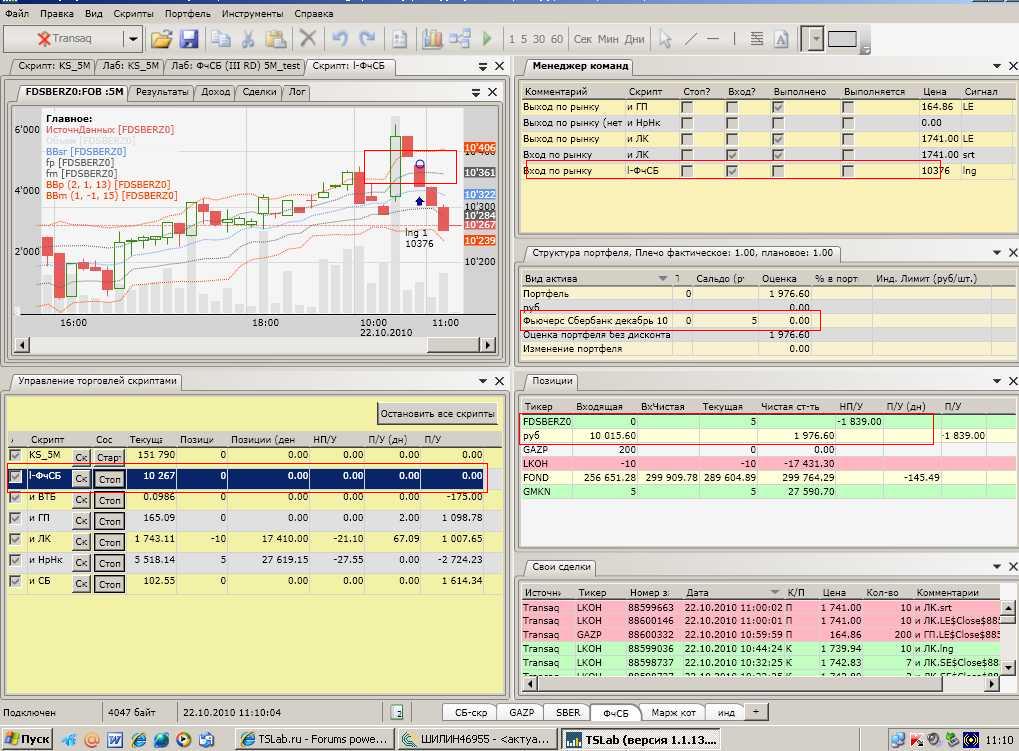The height and width of the screenshot is (751, 1019).
Task: Open the Transaq data source dropdown
Action: [x=132, y=39]
